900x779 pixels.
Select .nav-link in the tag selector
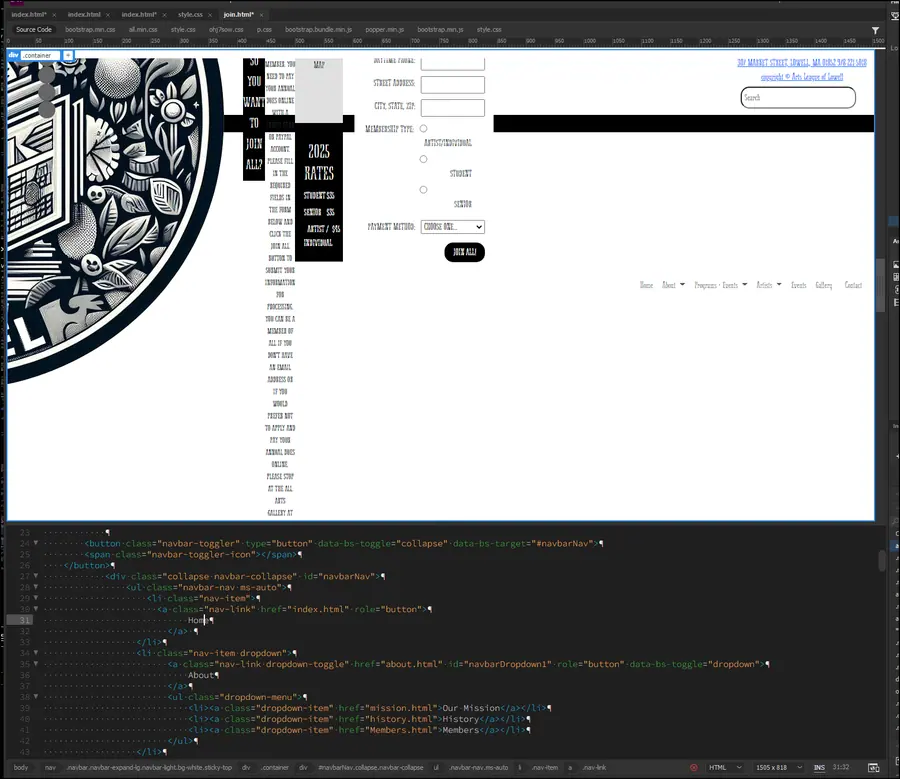pyautogui.click(x=594, y=768)
